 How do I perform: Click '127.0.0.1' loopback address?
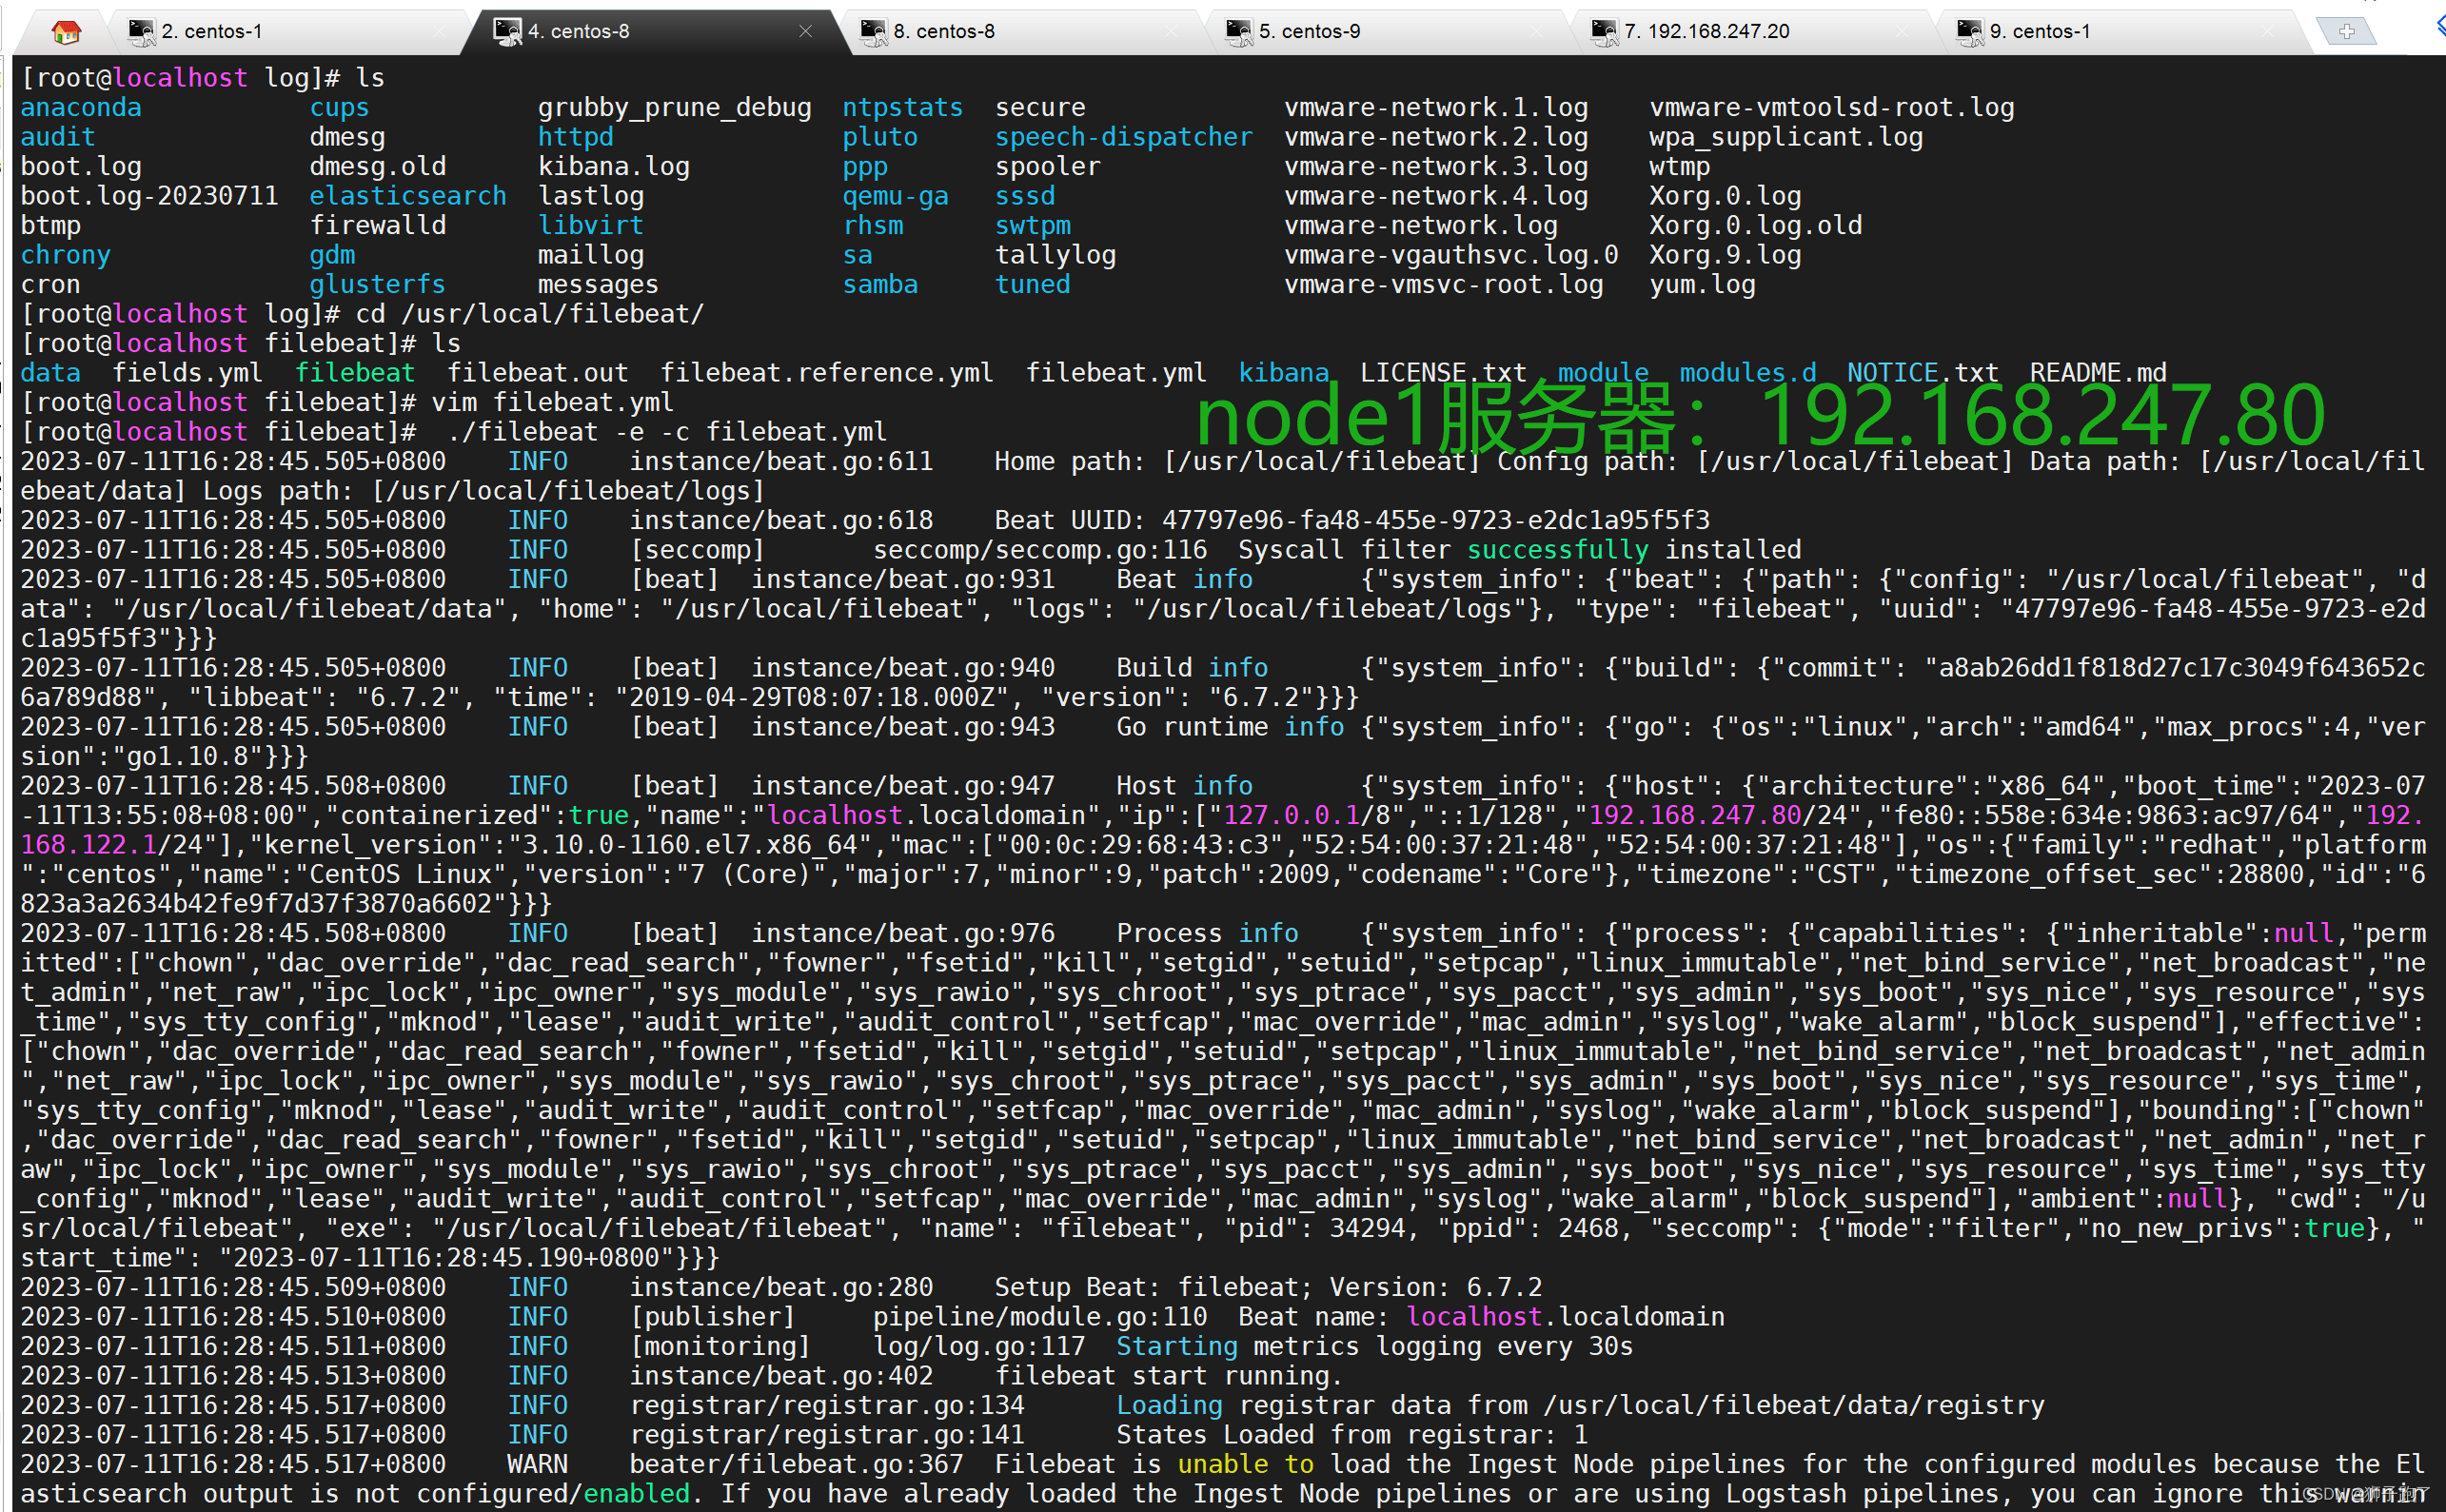pyautogui.click(x=1292, y=815)
